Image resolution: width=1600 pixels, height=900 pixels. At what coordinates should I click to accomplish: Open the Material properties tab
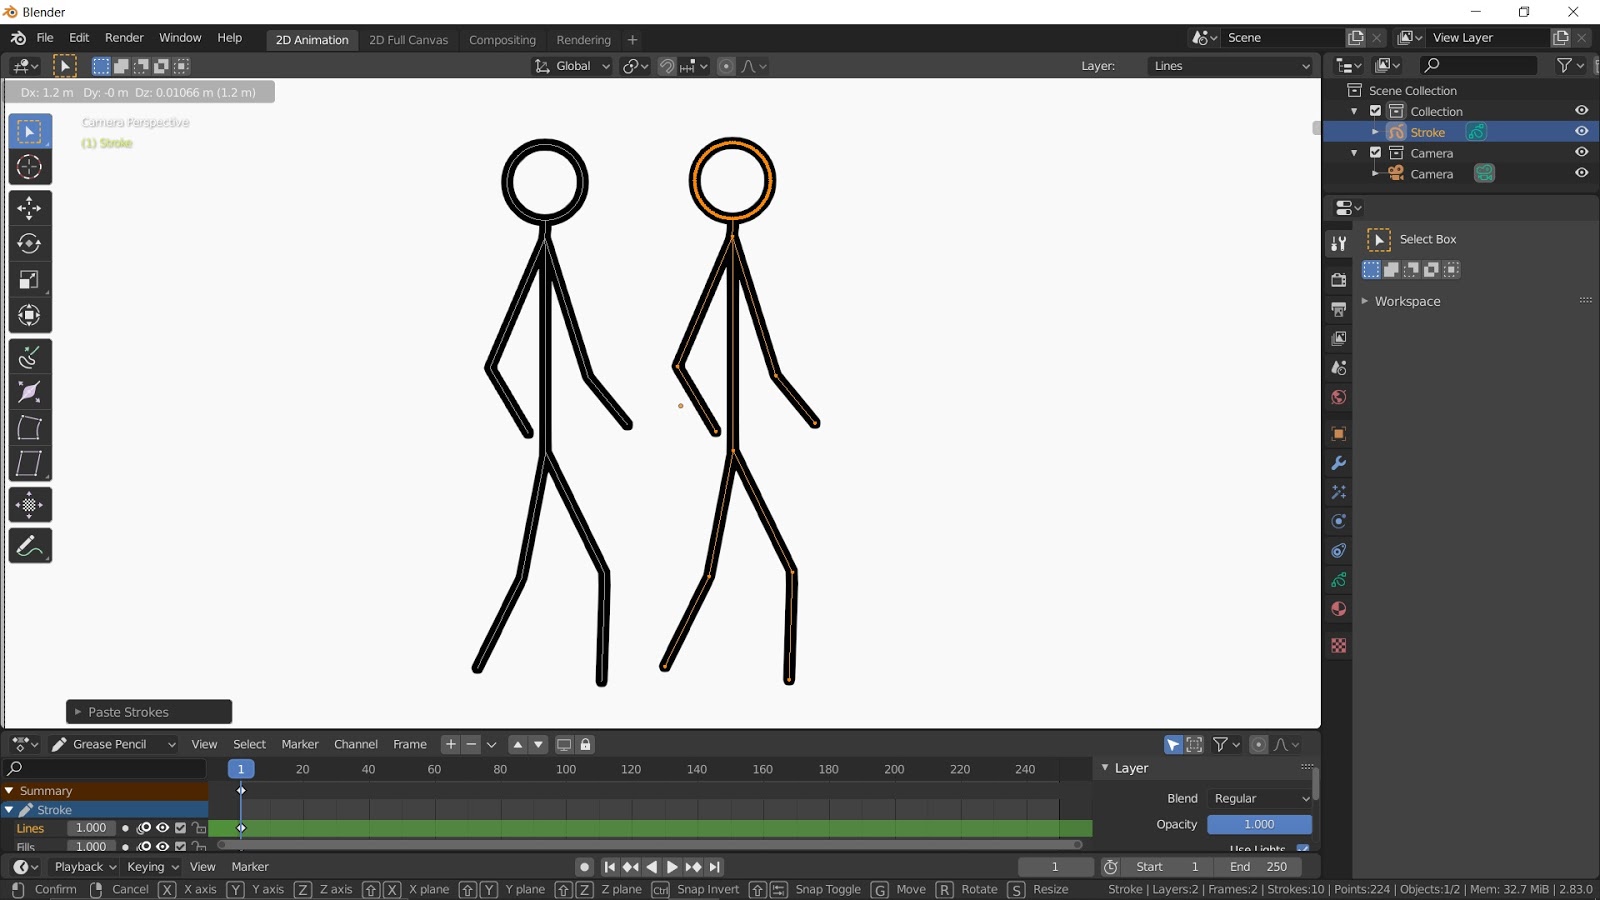[1338, 608]
